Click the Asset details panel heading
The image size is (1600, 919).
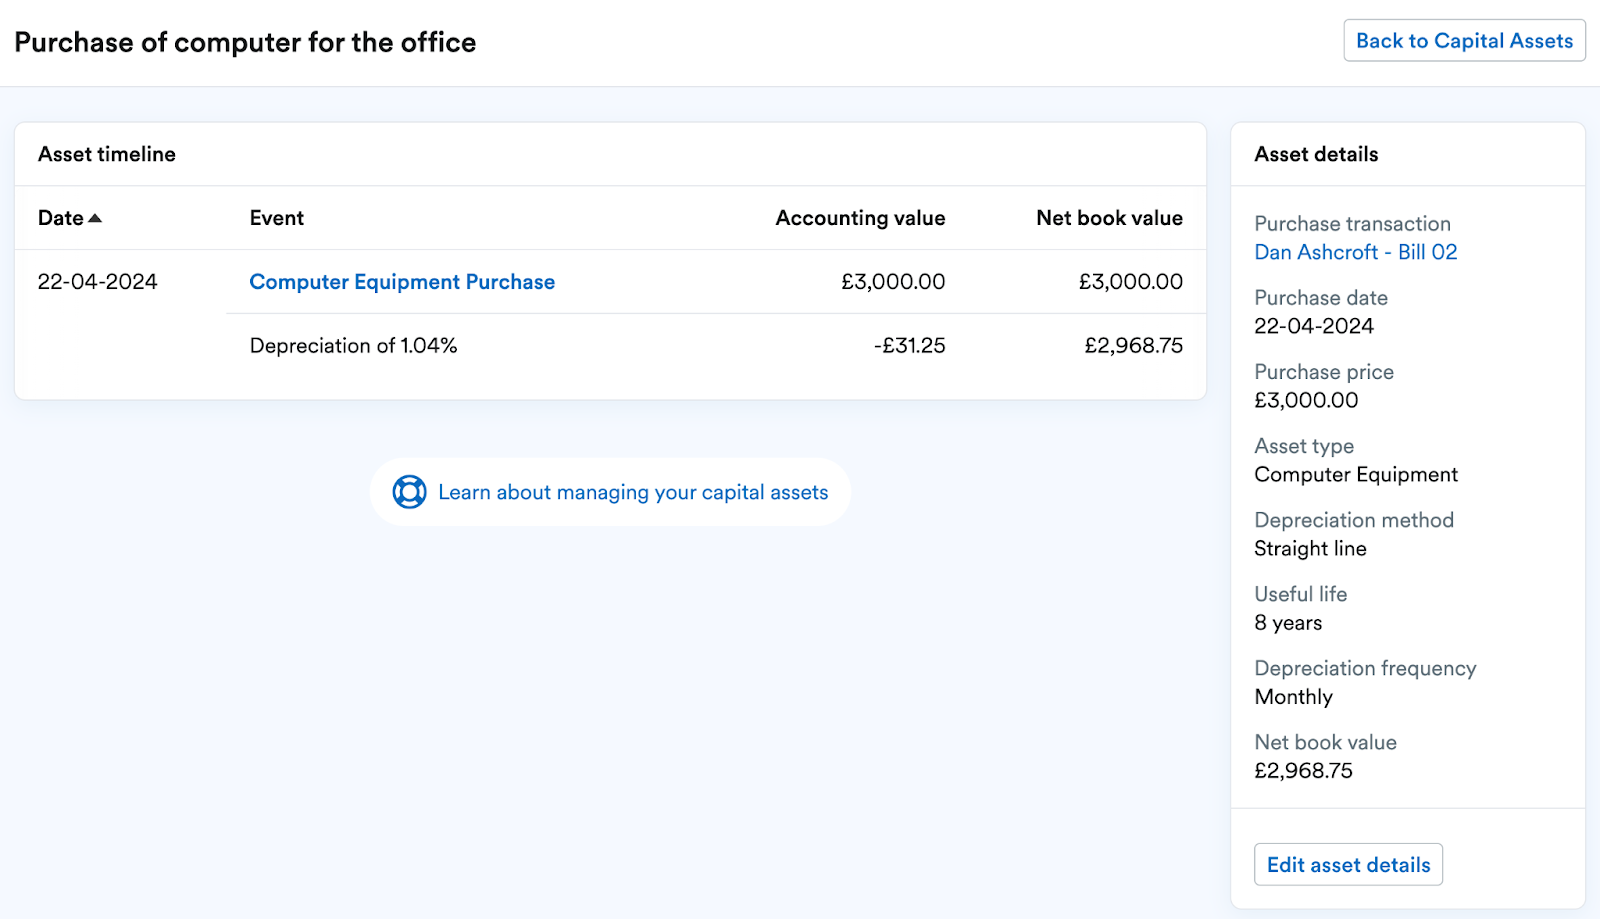[x=1314, y=154]
